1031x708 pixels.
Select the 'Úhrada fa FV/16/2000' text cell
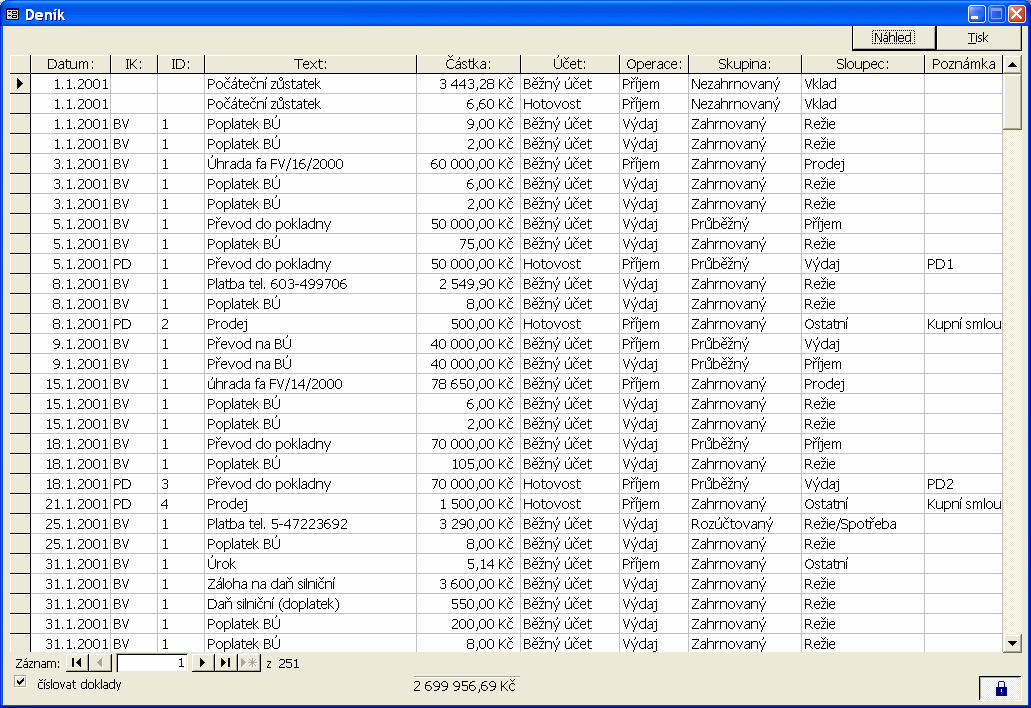coord(309,164)
